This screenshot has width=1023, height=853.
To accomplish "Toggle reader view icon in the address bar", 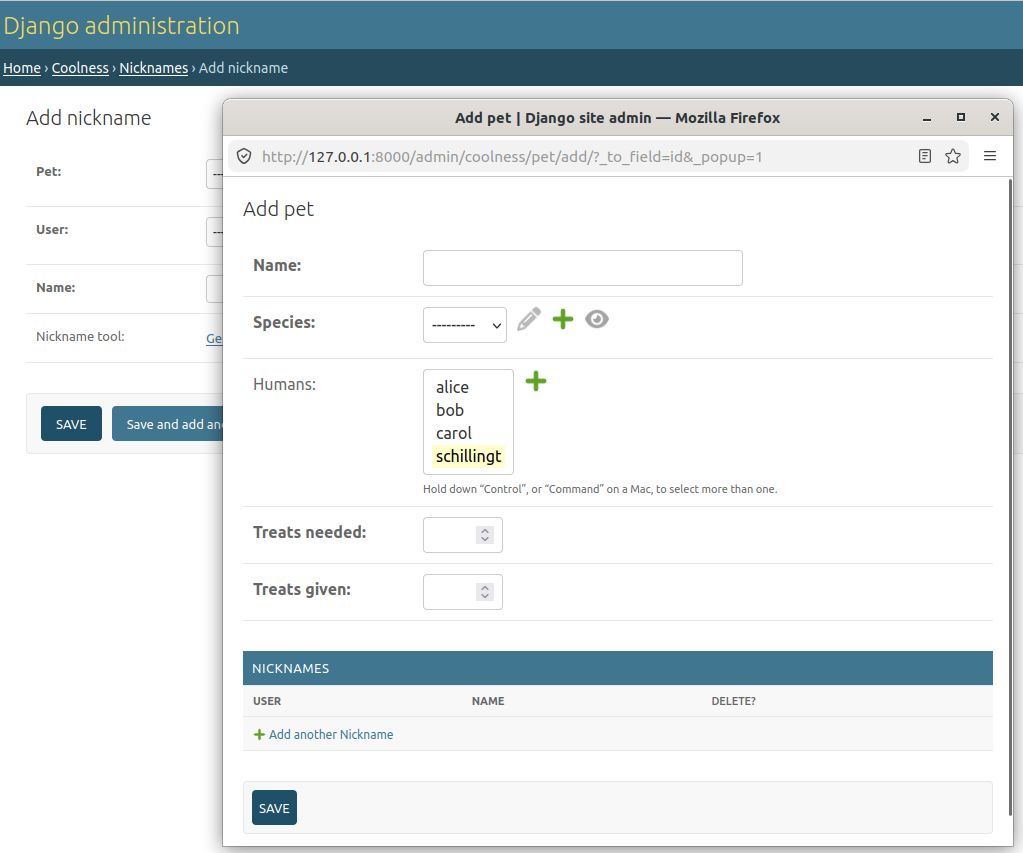I will coord(924,156).
